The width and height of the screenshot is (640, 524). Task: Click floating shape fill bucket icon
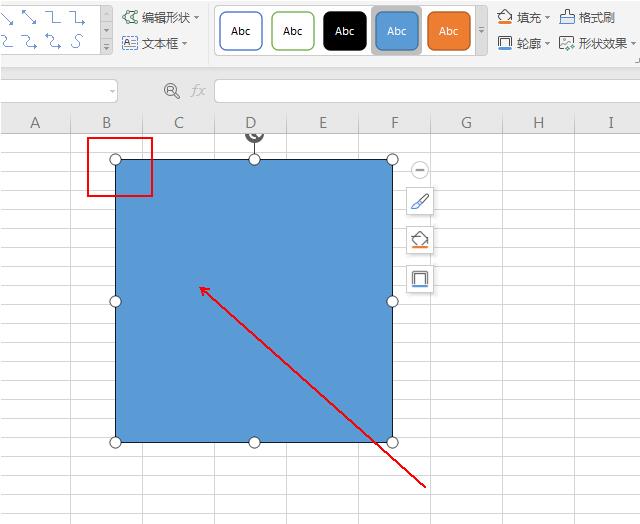tap(420, 240)
